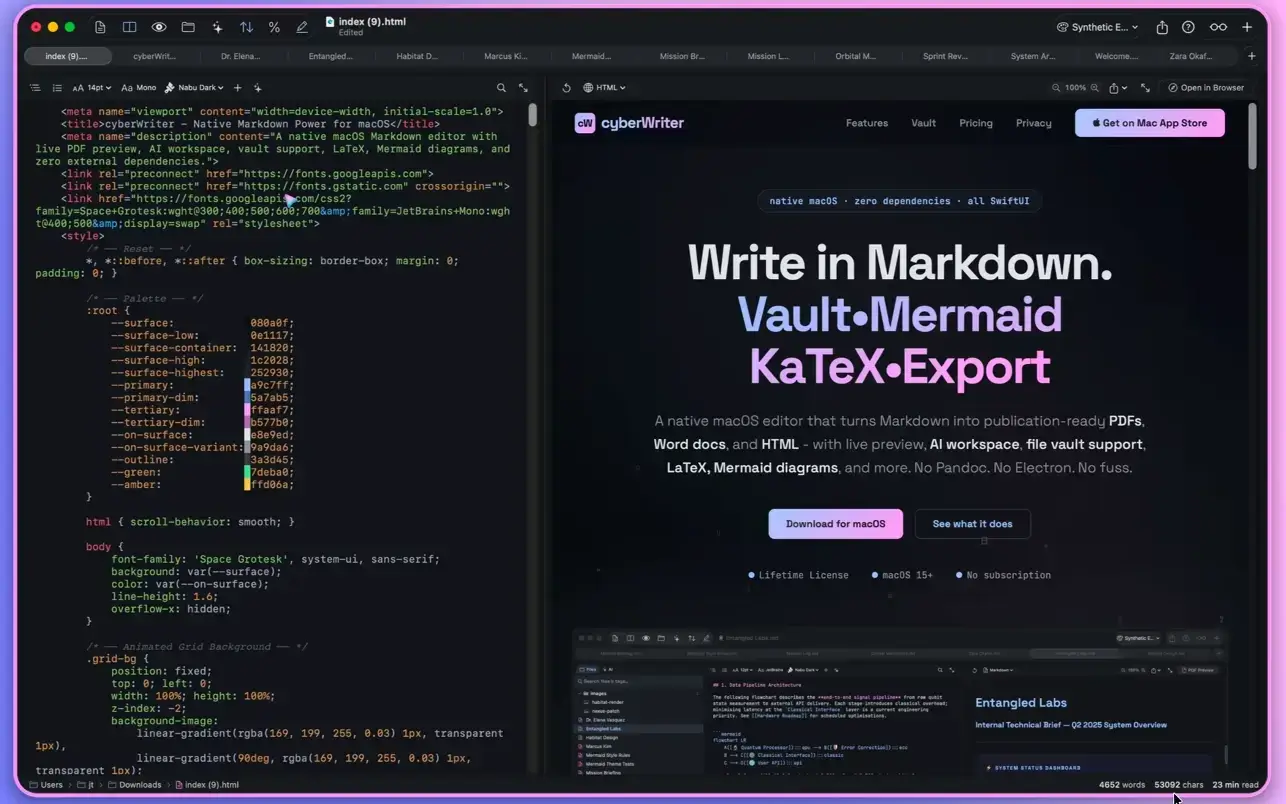This screenshot has height=804, width=1286.
Task: Open the folder icon in the top toolbar
Action: pyautogui.click(x=188, y=27)
